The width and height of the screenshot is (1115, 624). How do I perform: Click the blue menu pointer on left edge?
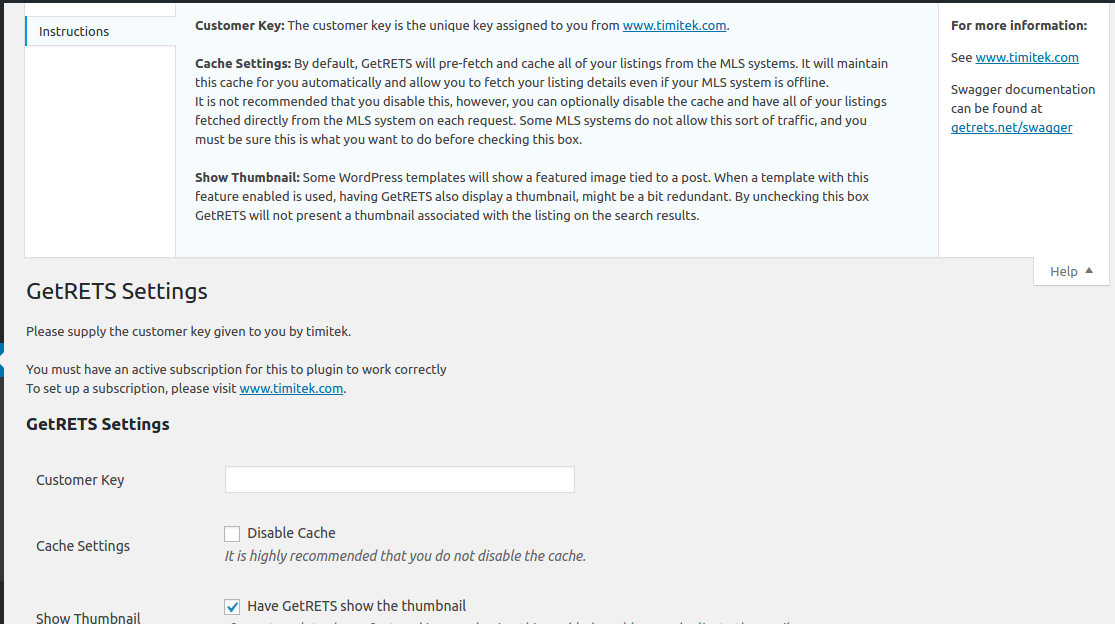[2, 360]
